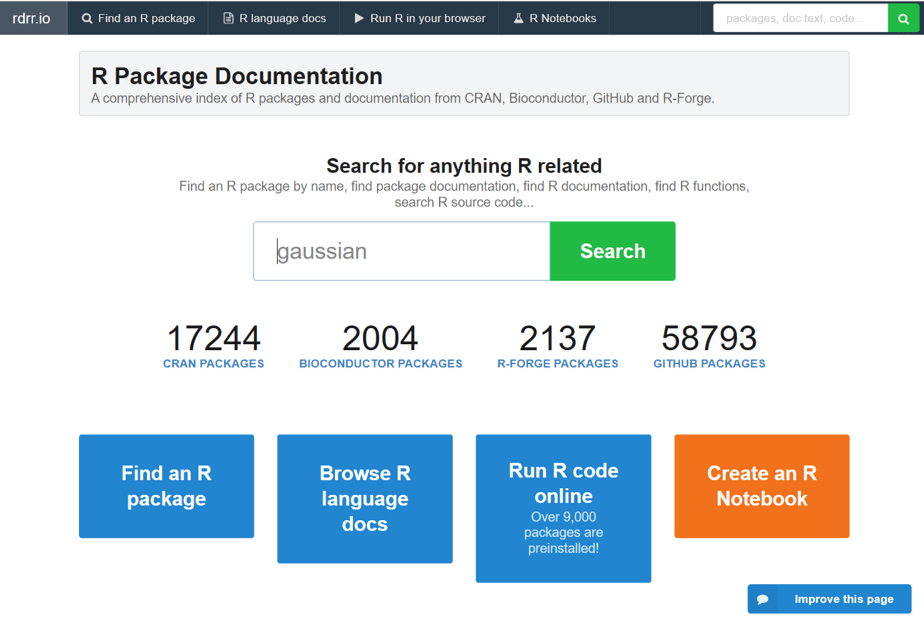
Task: Focus the top navbar search field
Action: 800,18
